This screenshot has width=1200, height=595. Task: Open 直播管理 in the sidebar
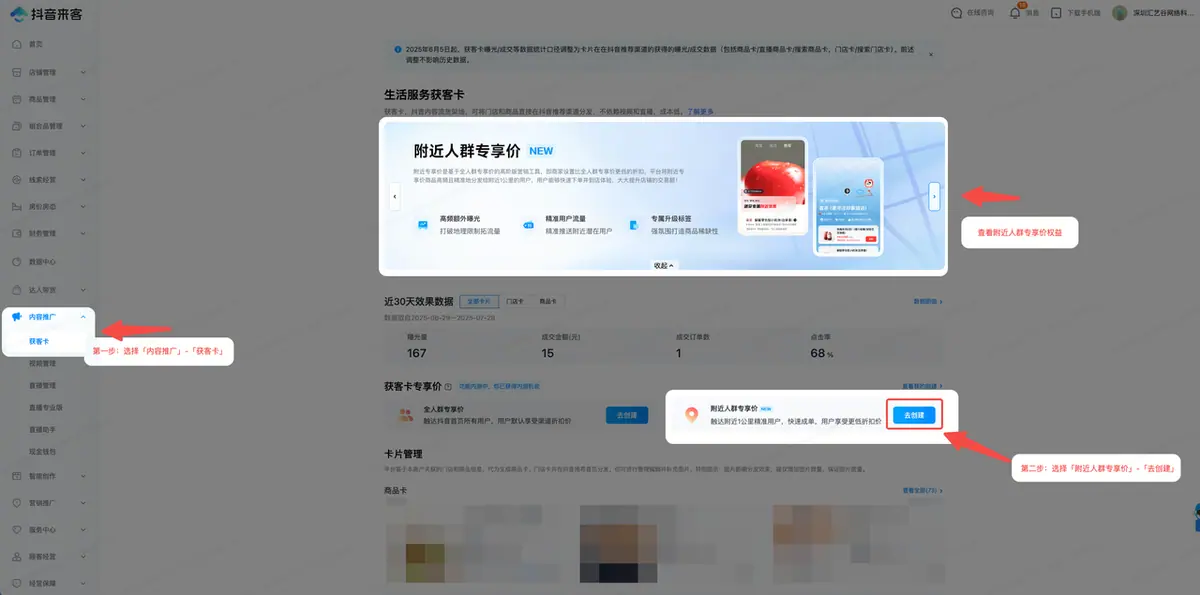coord(42,386)
